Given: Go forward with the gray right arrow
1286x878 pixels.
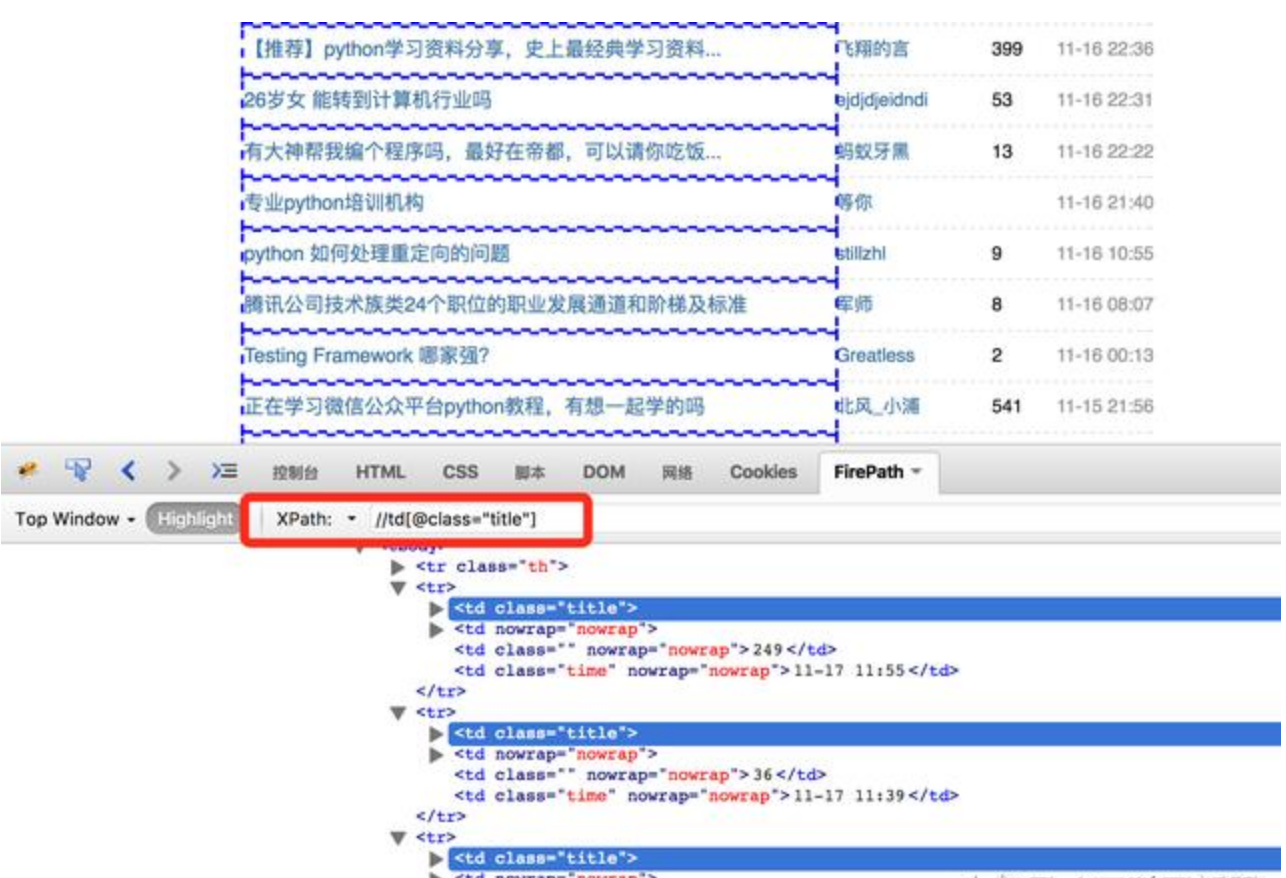Looking at the screenshot, I should point(174,470).
